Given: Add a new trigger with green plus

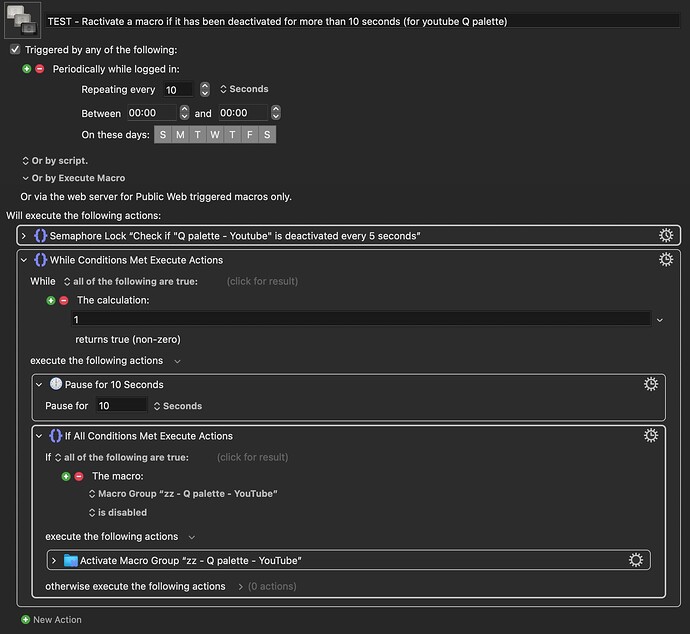Looking at the screenshot, I should coord(27,68).
